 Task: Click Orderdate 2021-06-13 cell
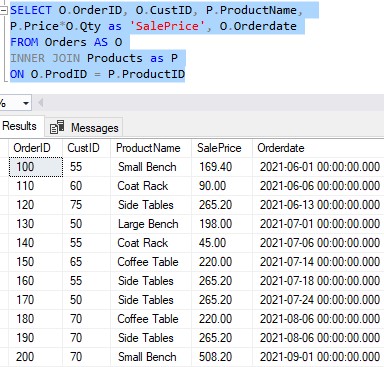(x=318, y=205)
